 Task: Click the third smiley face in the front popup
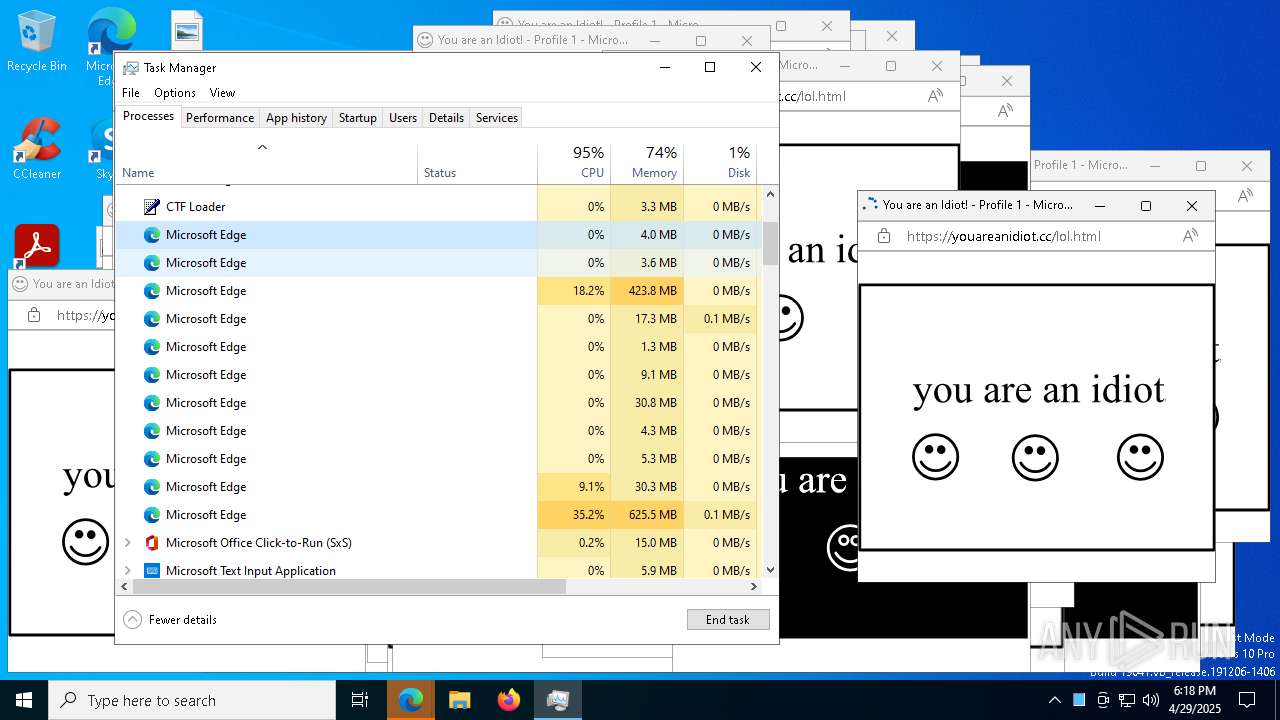pyautogui.click(x=1140, y=457)
